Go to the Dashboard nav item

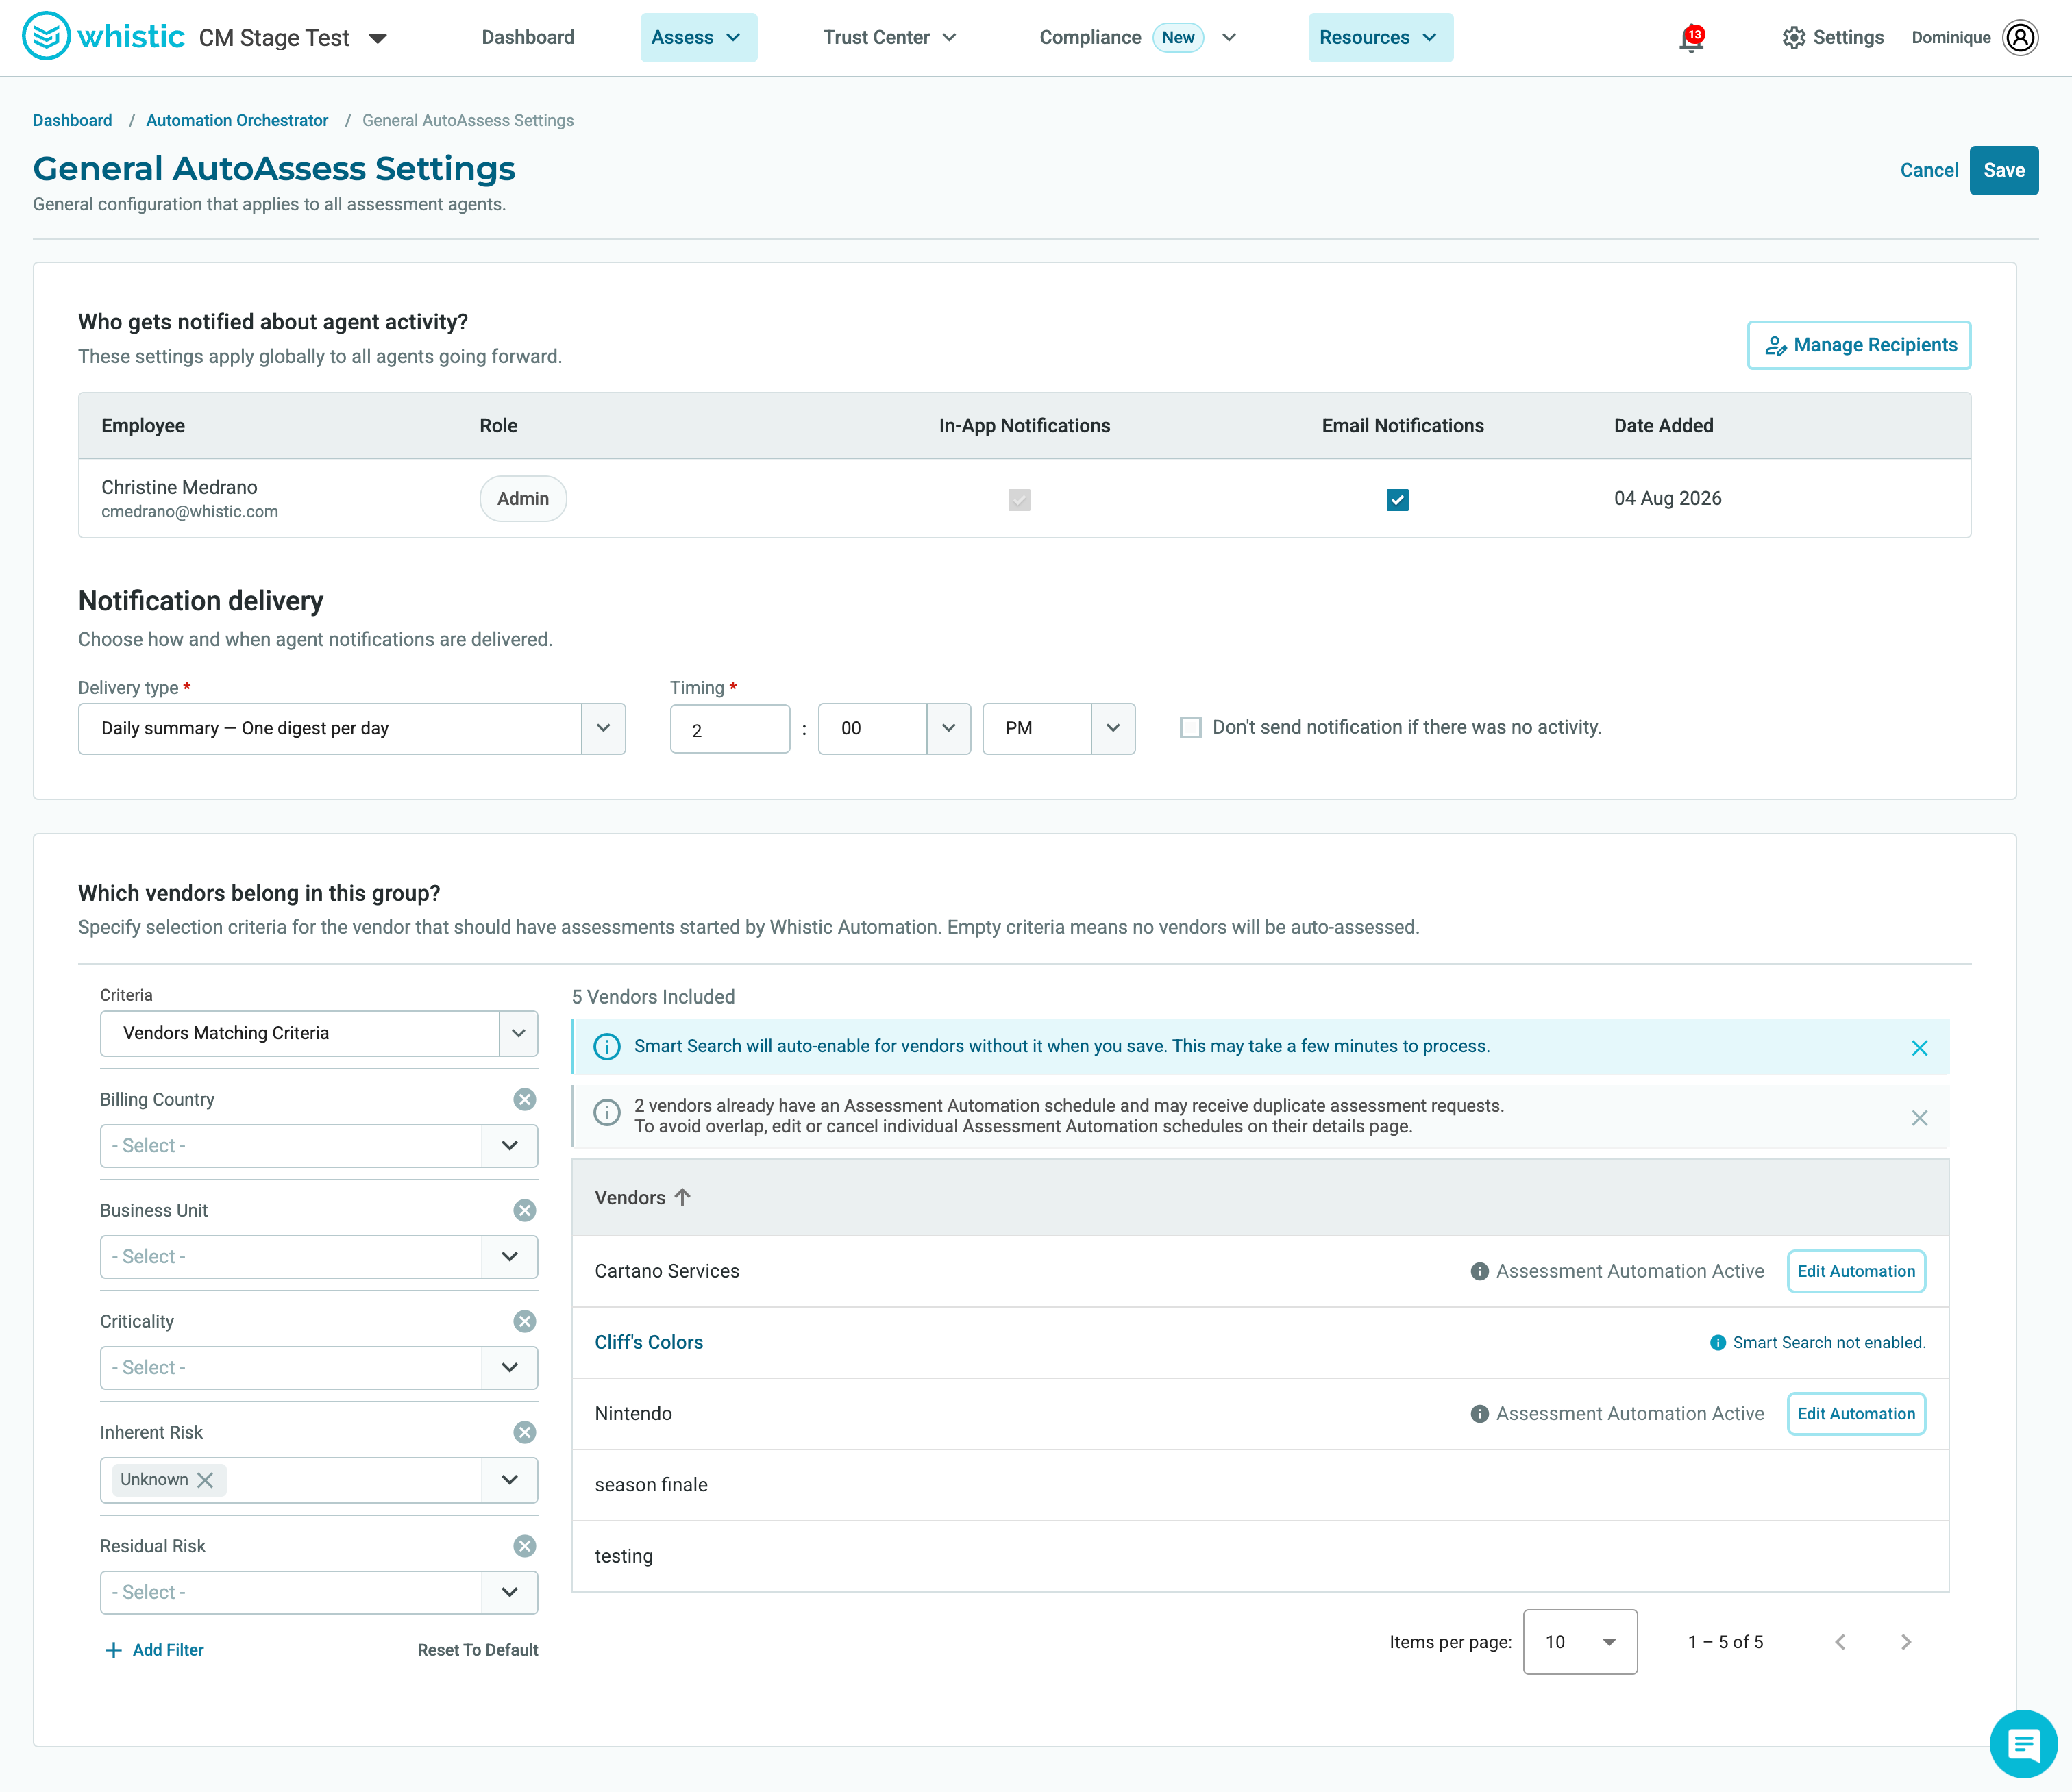pyautogui.click(x=528, y=38)
